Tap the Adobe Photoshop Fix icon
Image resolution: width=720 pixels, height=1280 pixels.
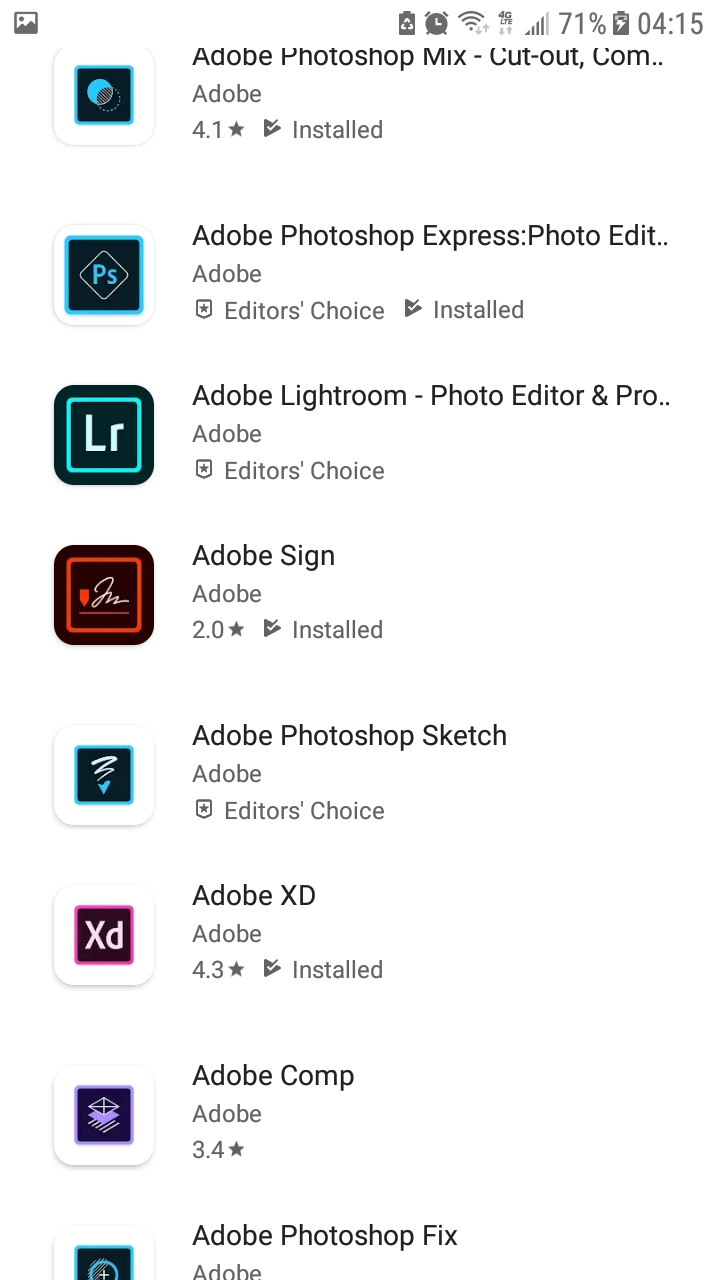104,1257
